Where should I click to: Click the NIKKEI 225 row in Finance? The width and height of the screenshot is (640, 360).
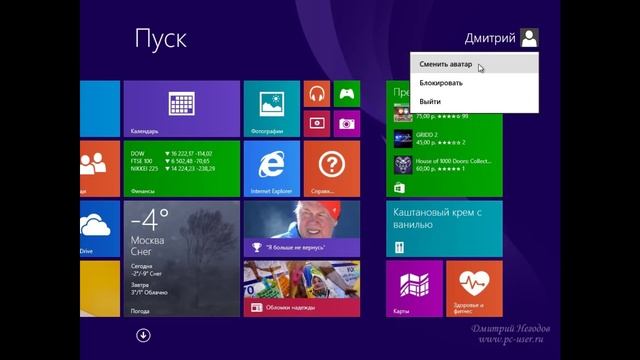click(173, 169)
